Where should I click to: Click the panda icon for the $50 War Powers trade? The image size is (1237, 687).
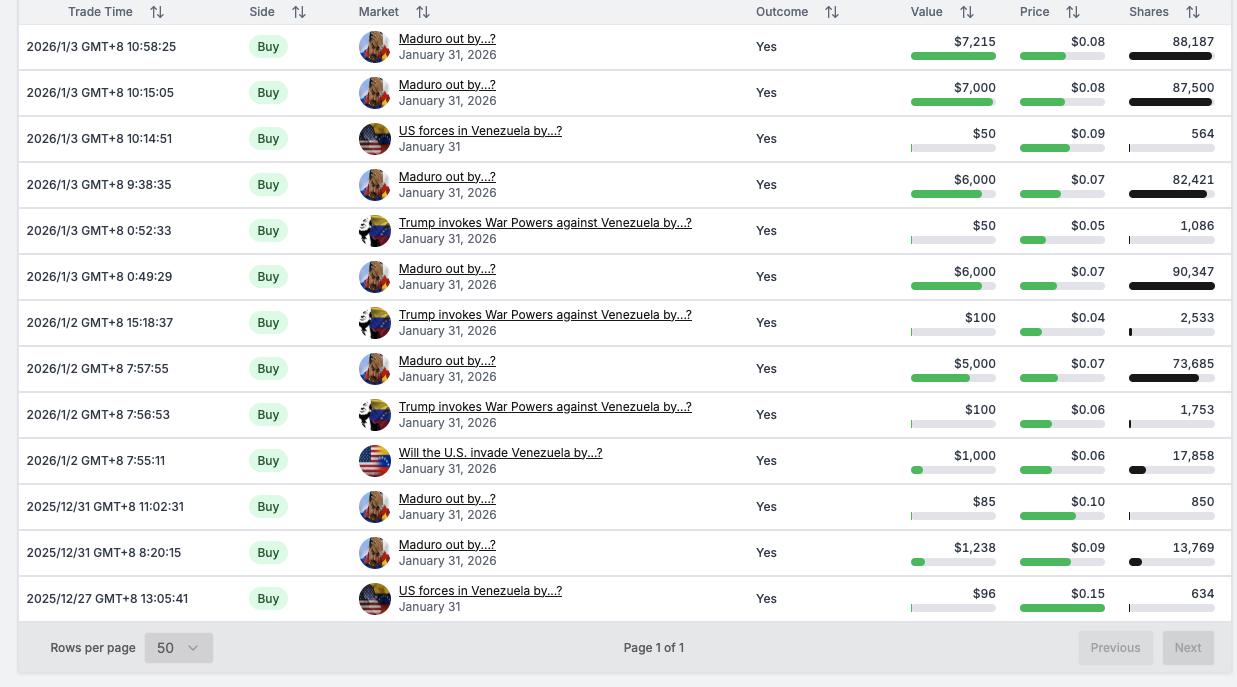coord(375,231)
